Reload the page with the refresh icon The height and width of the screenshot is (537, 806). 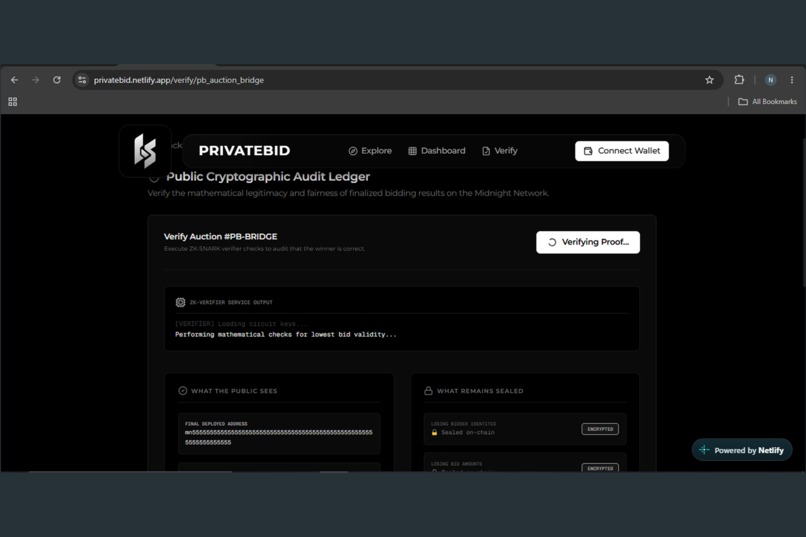tap(57, 80)
